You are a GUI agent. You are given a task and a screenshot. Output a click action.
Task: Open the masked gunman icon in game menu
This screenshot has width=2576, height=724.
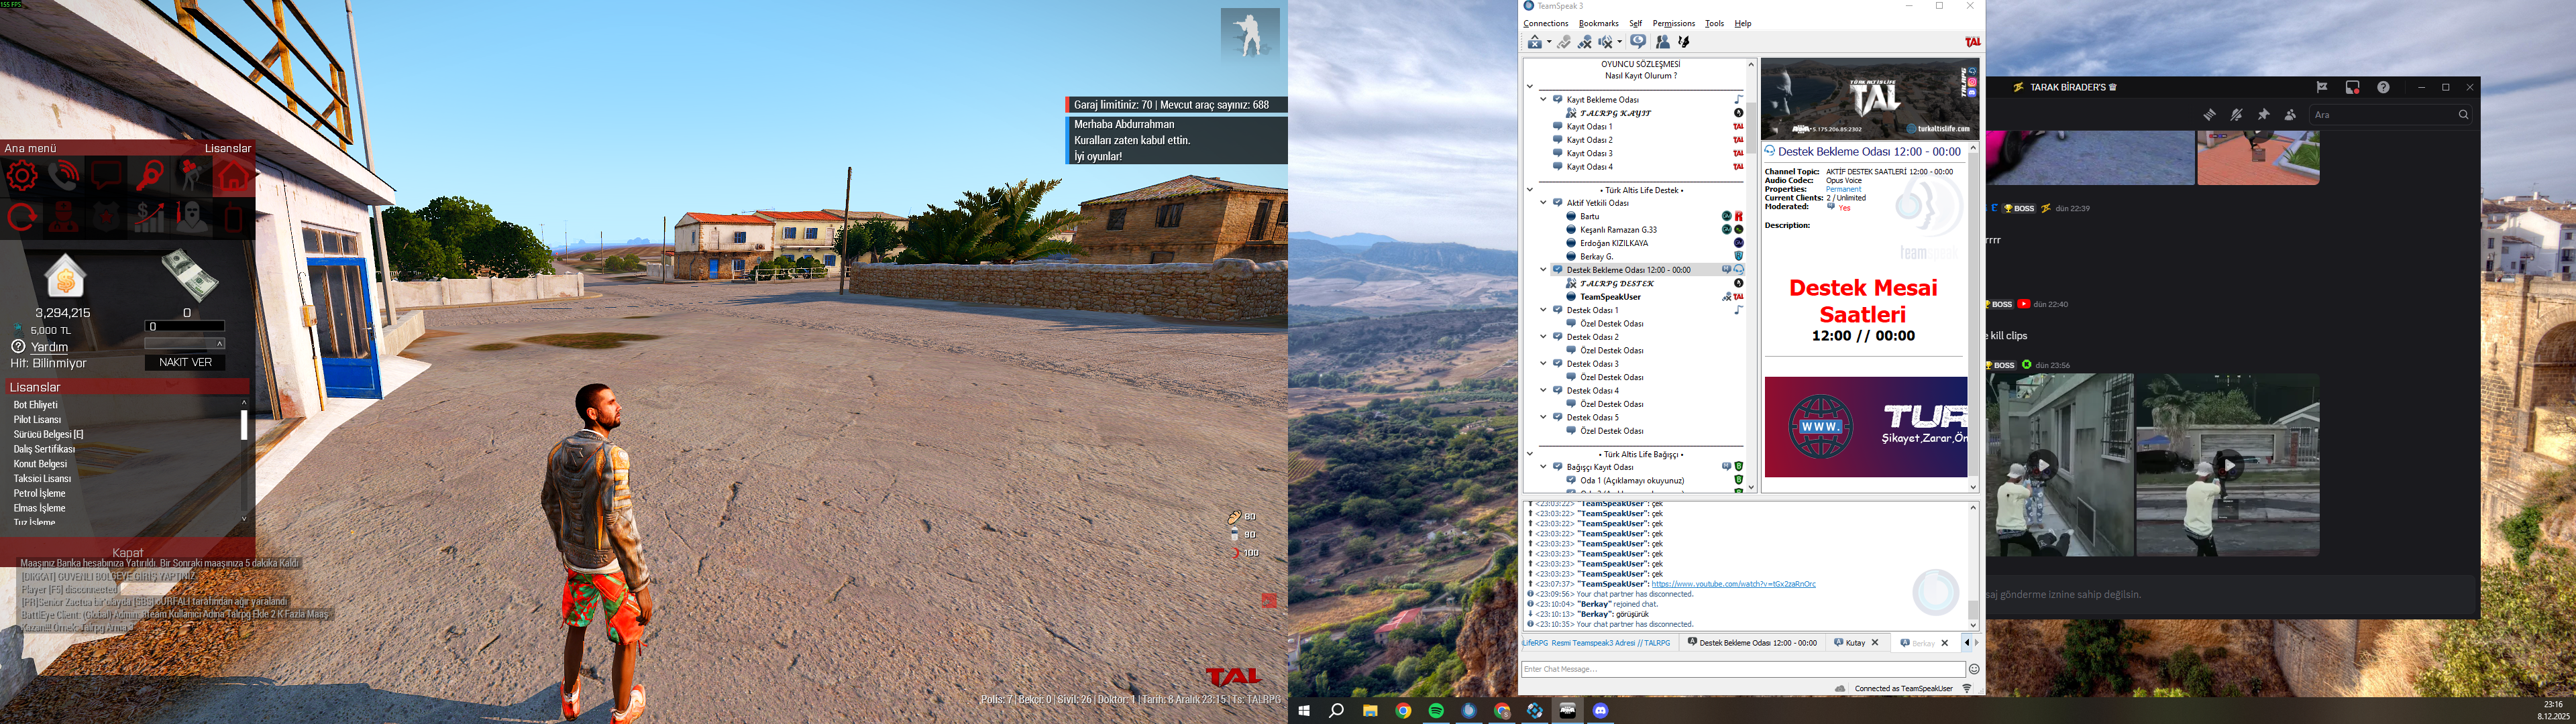click(191, 217)
